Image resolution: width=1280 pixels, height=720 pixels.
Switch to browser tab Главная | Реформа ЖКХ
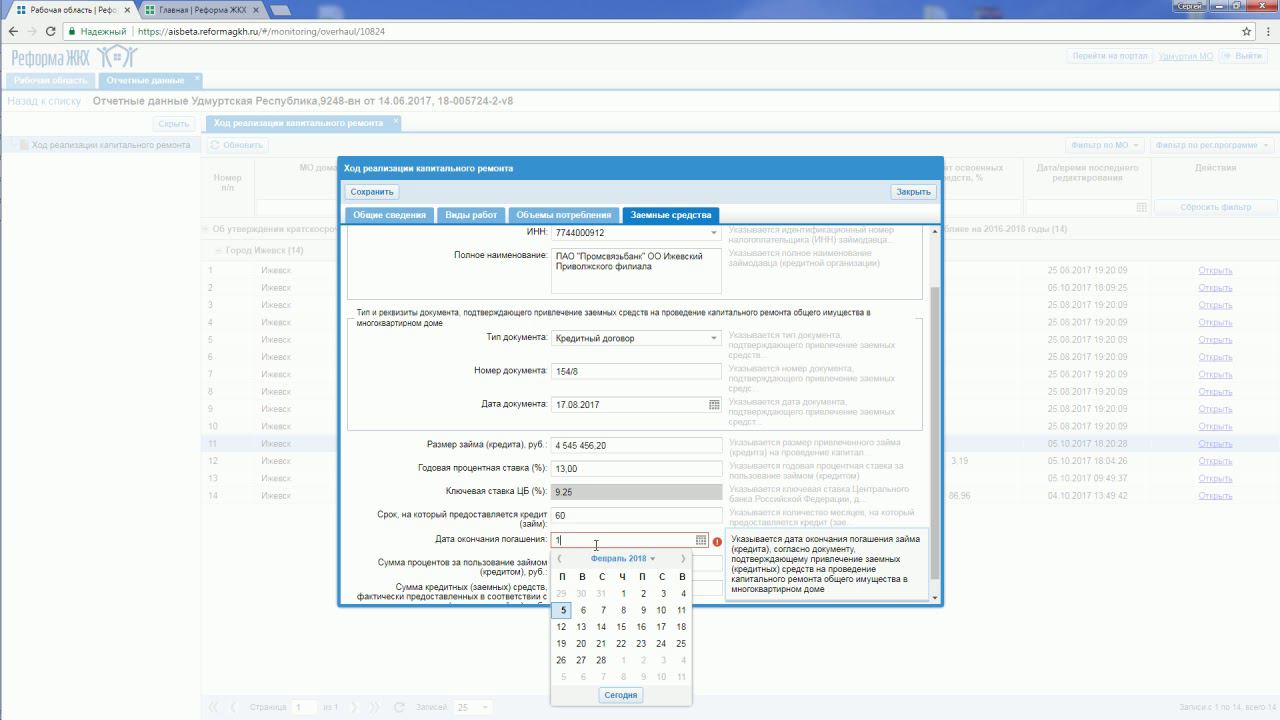coord(204,8)
